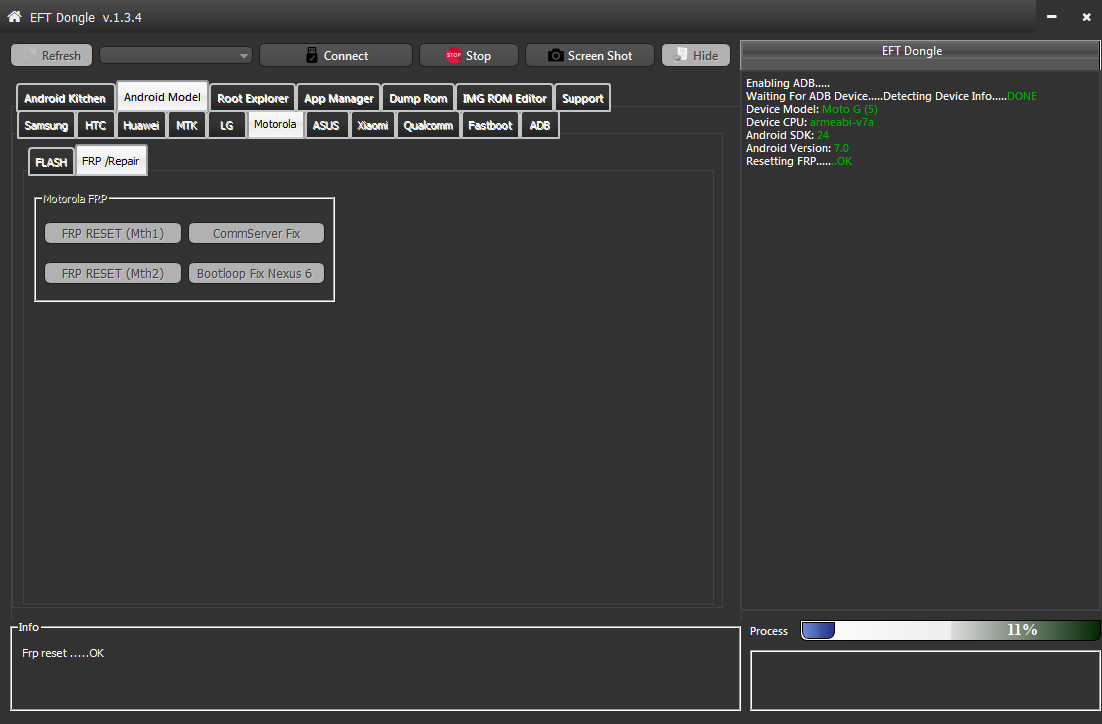Select the Huawei brand tab
This screenshot has height=724, width=1102.
point(141,125)
